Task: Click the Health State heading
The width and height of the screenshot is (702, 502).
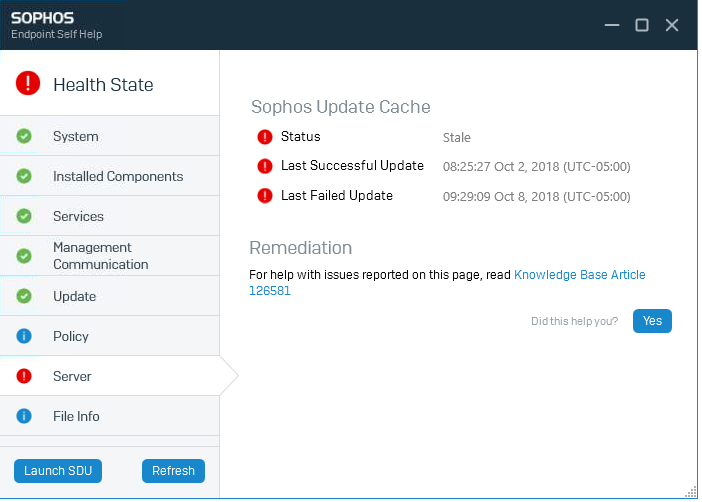Action: (103, 85)
